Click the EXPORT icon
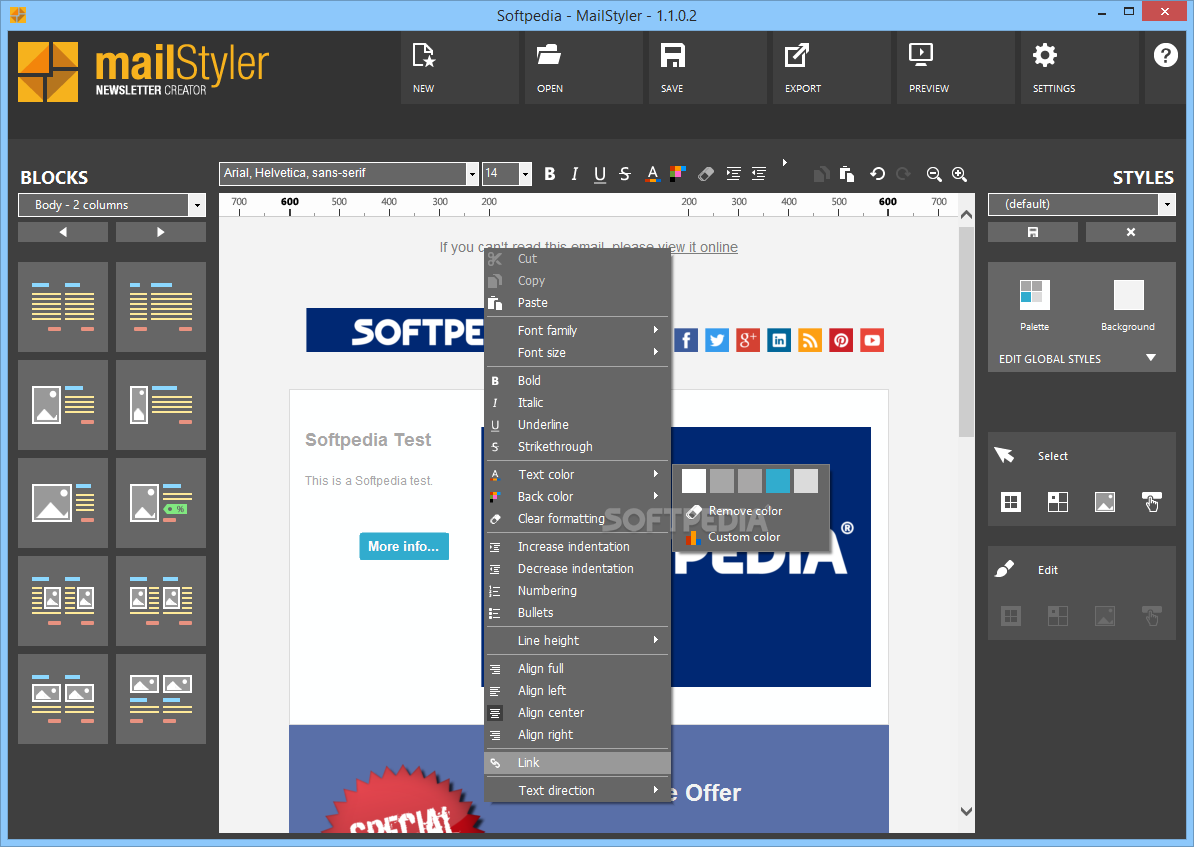The height and width of the screenshot is (847, 1194). click(x=797, y=56)
